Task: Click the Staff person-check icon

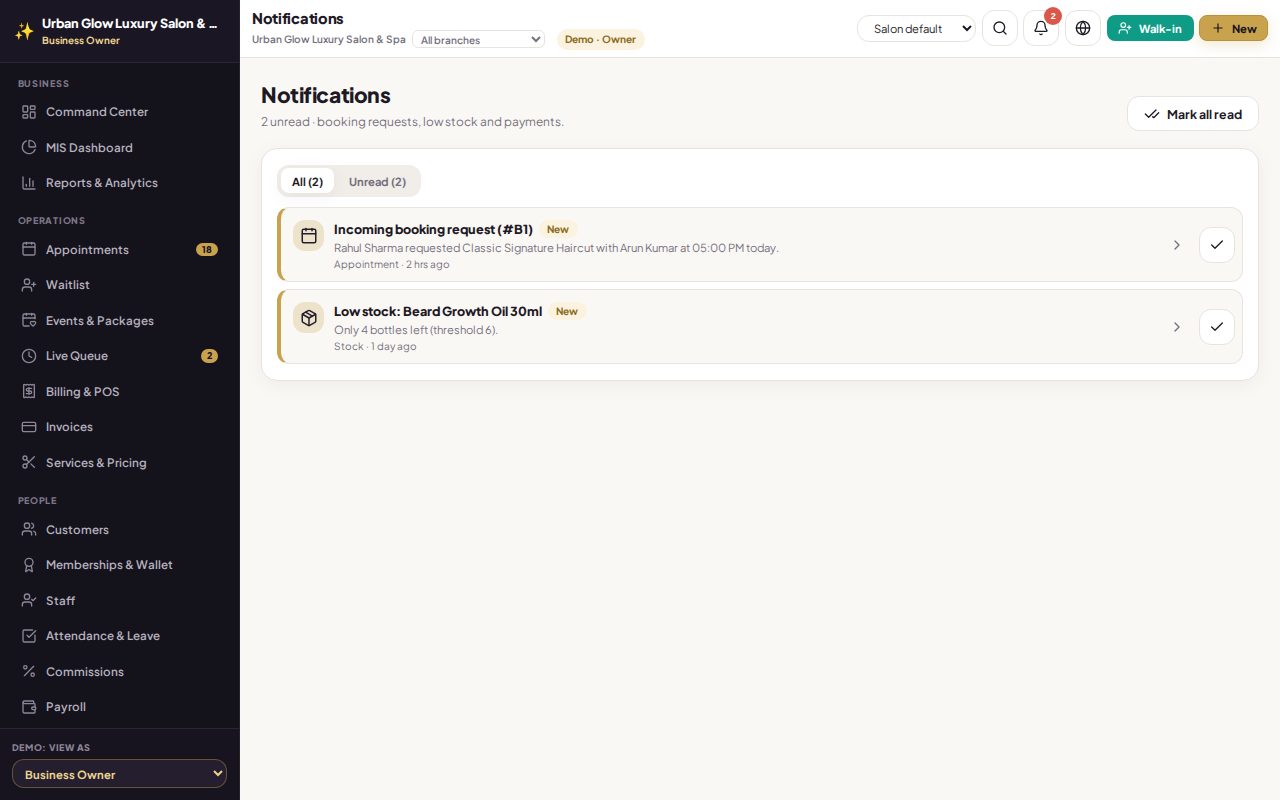Action: (29, 600)
